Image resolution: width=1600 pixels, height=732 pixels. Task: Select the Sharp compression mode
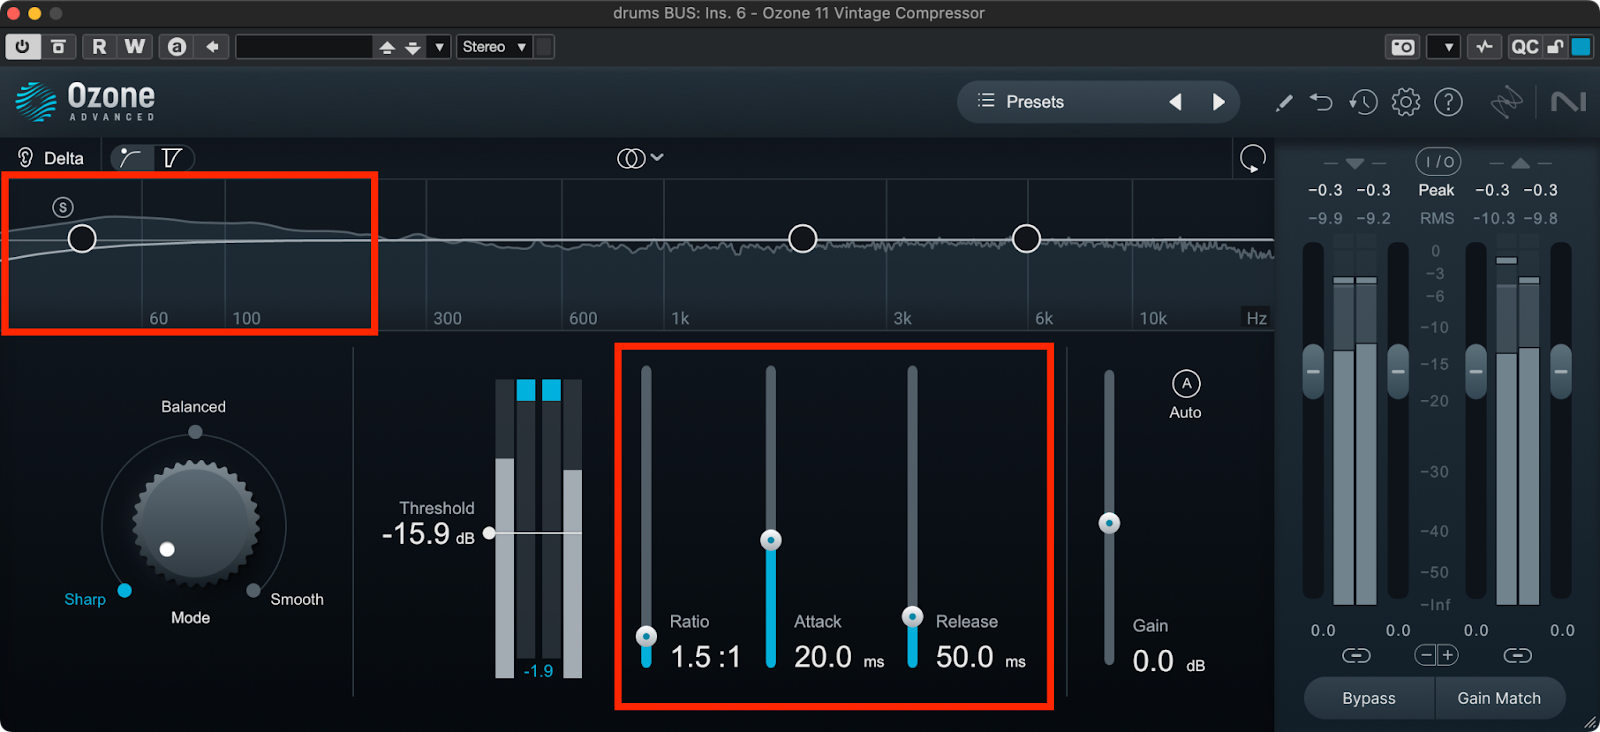124,591
